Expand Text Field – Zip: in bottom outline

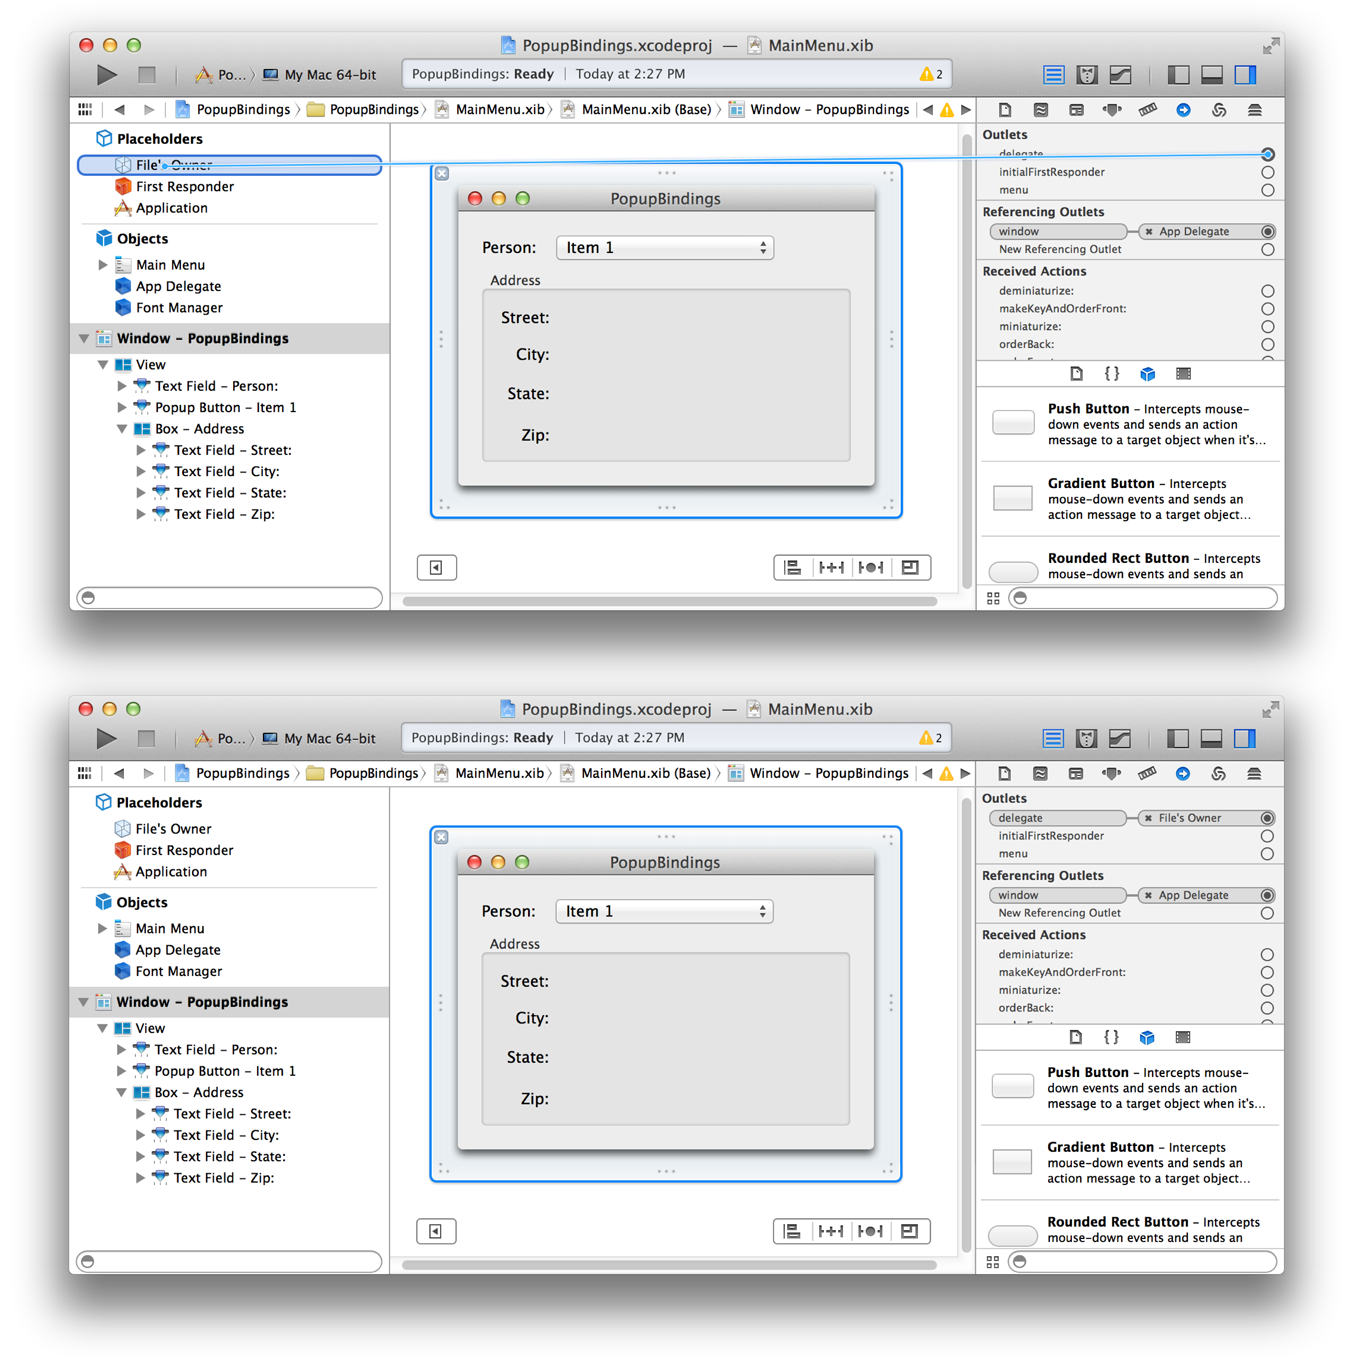(x=140, y=1178)
